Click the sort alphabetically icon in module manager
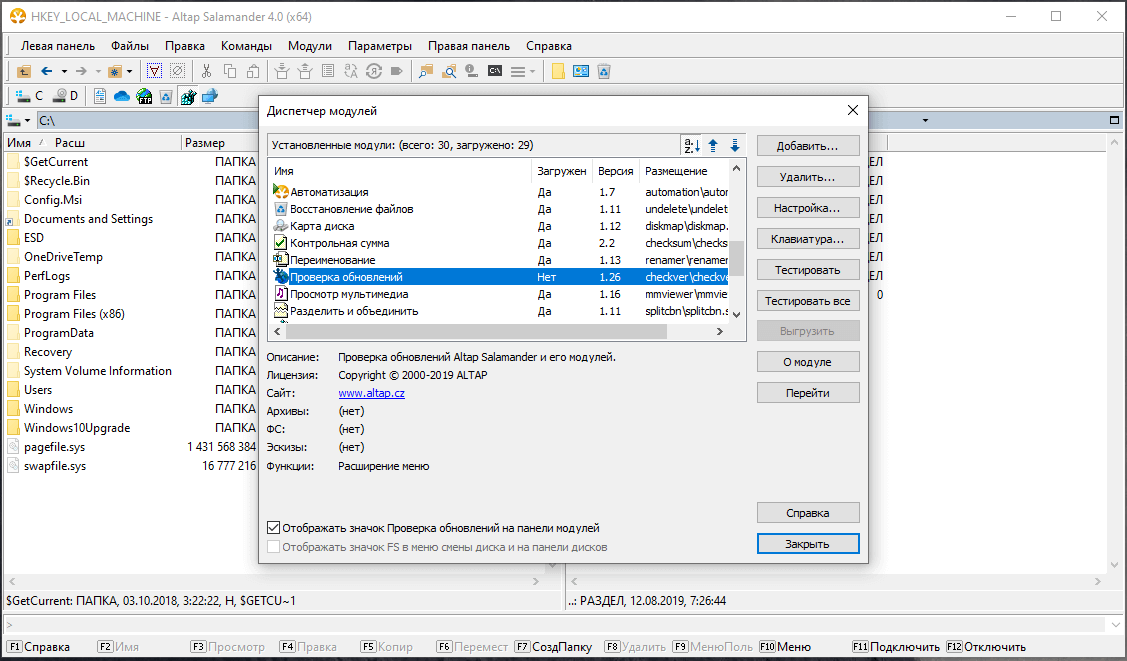The height and width of the screenshot is (661, 1127). tap(691, 145)
